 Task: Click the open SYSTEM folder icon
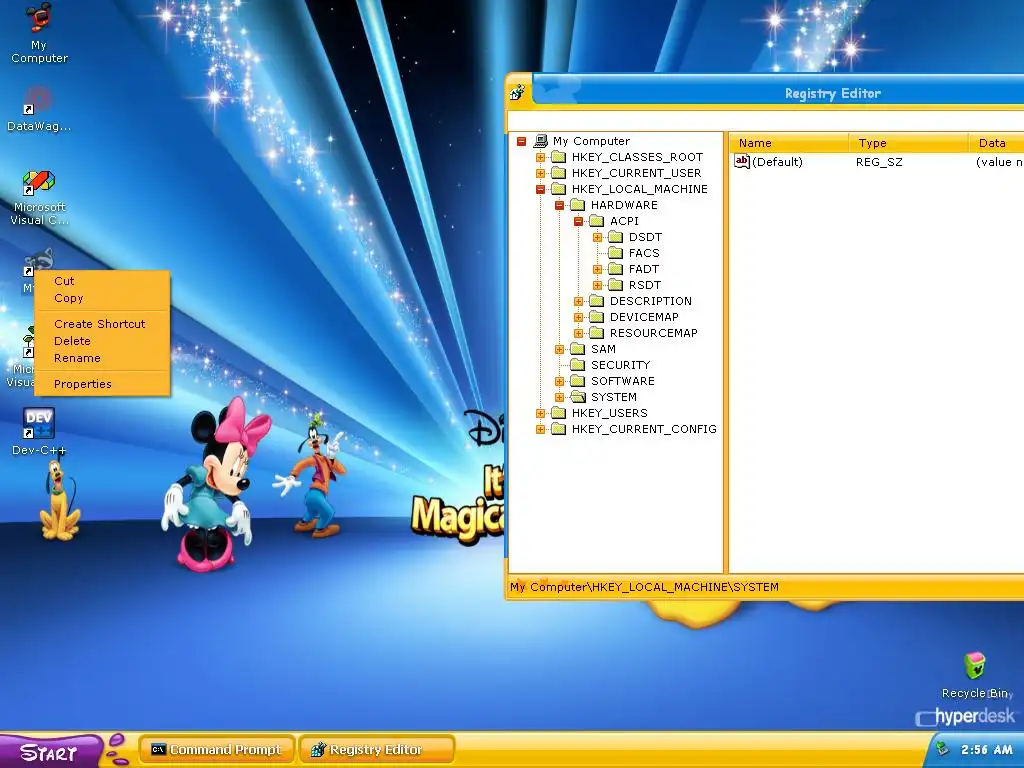[577, 397]
